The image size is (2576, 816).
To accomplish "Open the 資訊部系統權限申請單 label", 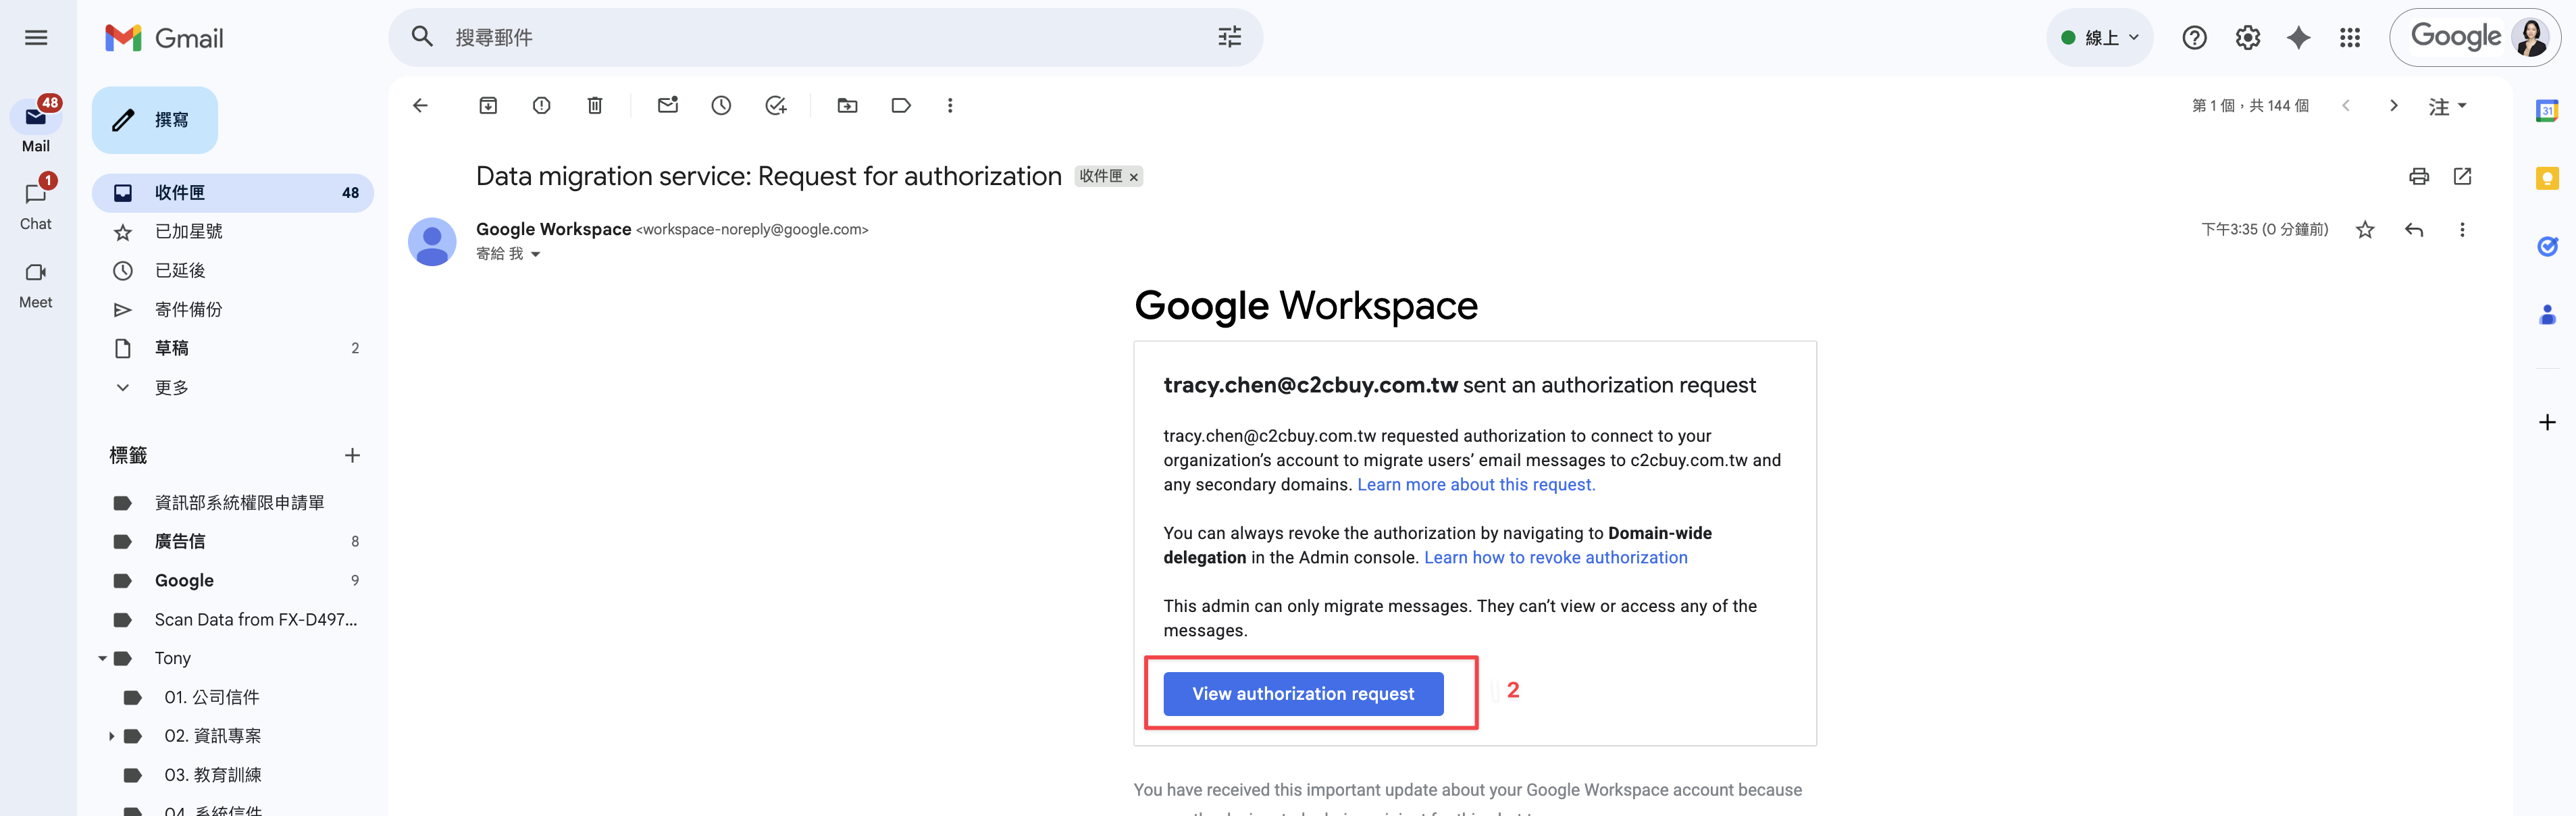I will coord(233,503).
